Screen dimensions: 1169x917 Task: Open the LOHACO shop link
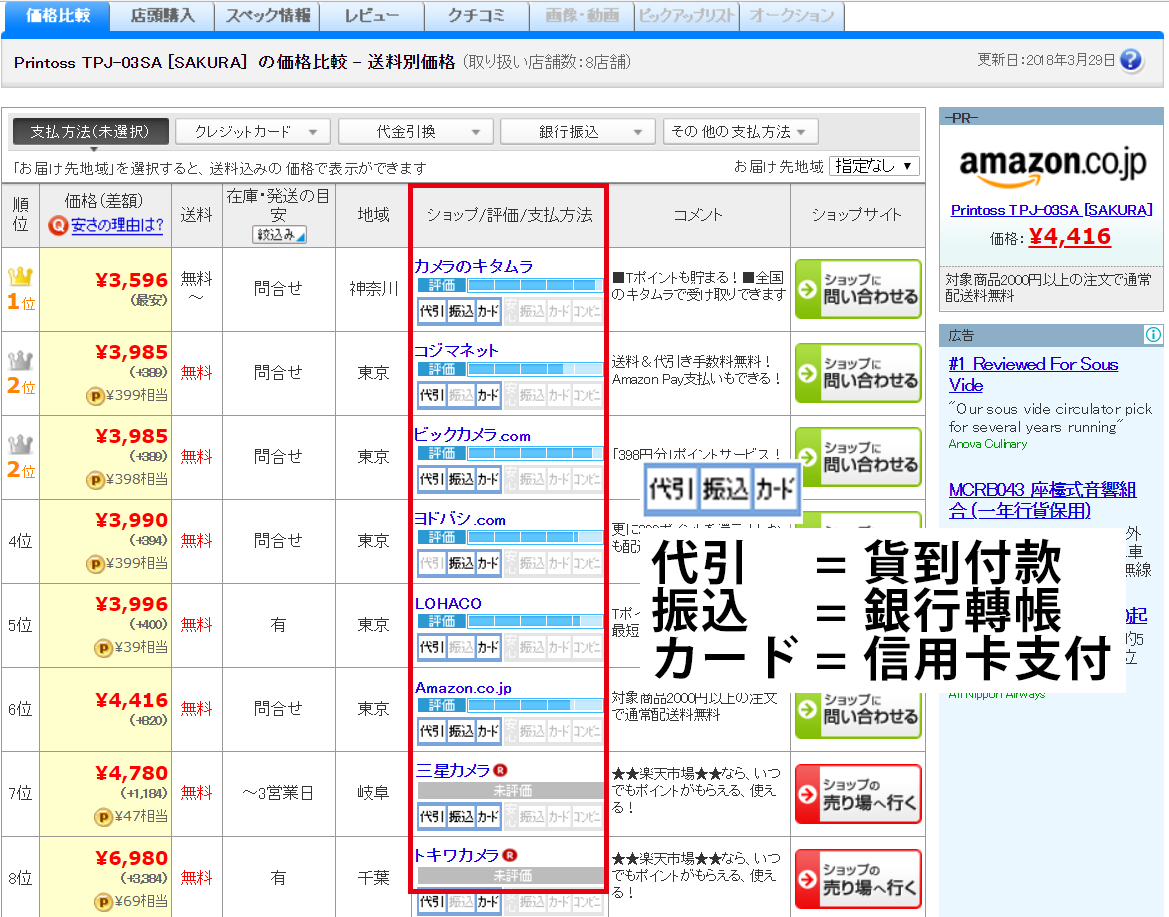pyautogui.click(x=448, y=603)
